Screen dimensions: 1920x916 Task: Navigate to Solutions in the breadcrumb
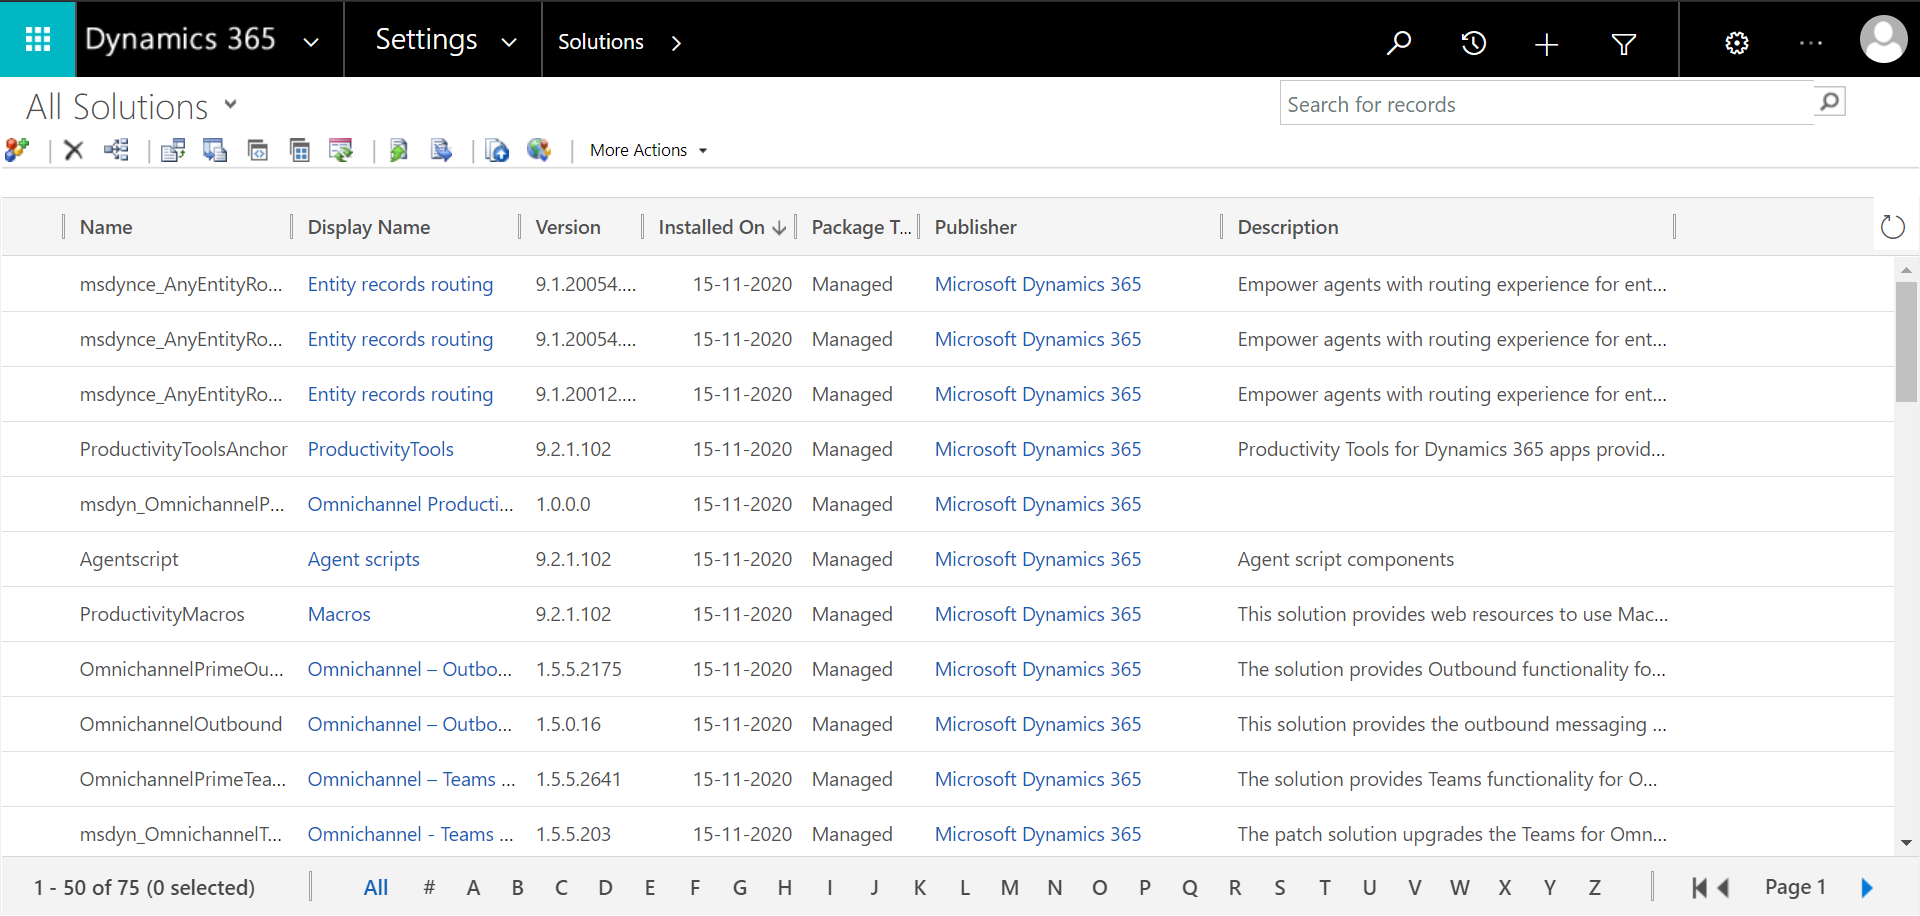tap(600, 41)
